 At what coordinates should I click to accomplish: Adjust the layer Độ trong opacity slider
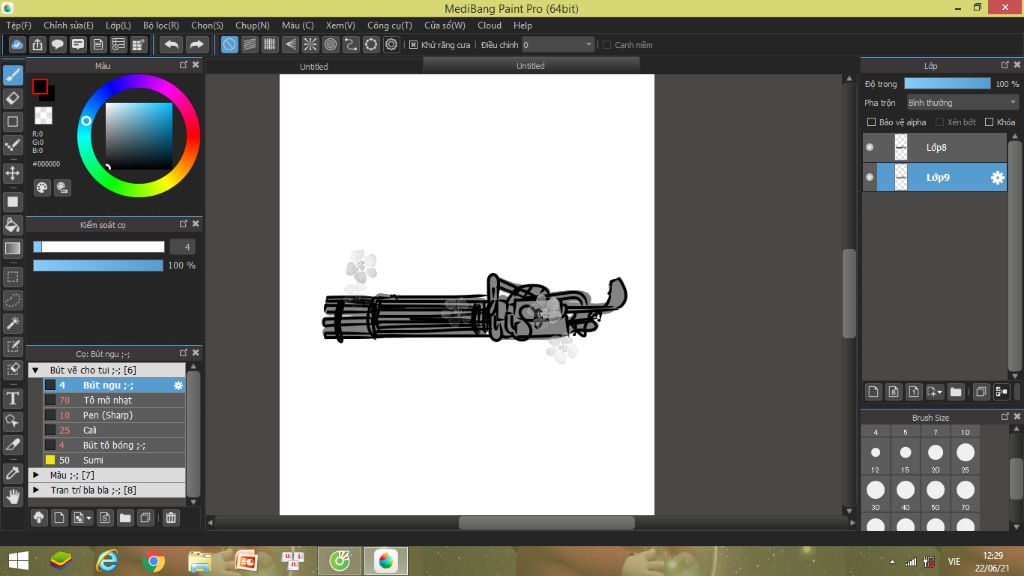pos(947,84)
